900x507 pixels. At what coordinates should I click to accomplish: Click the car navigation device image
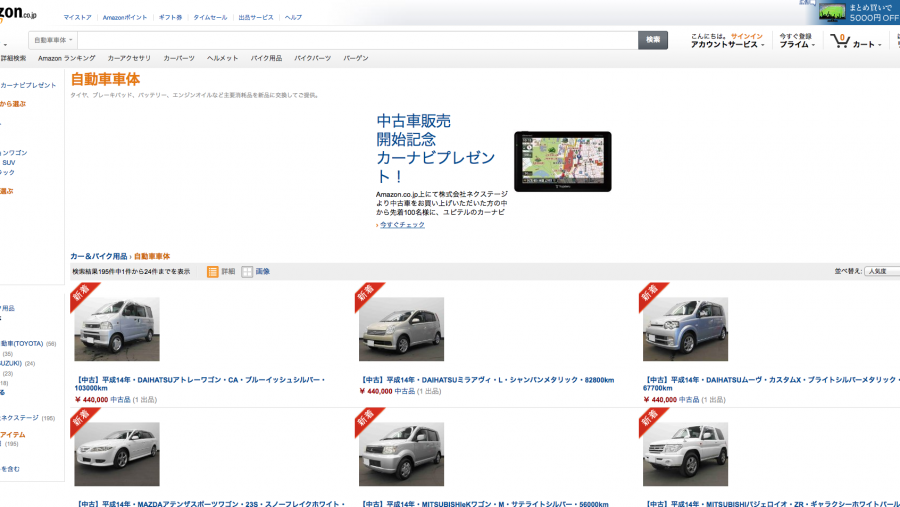(562, 161)
